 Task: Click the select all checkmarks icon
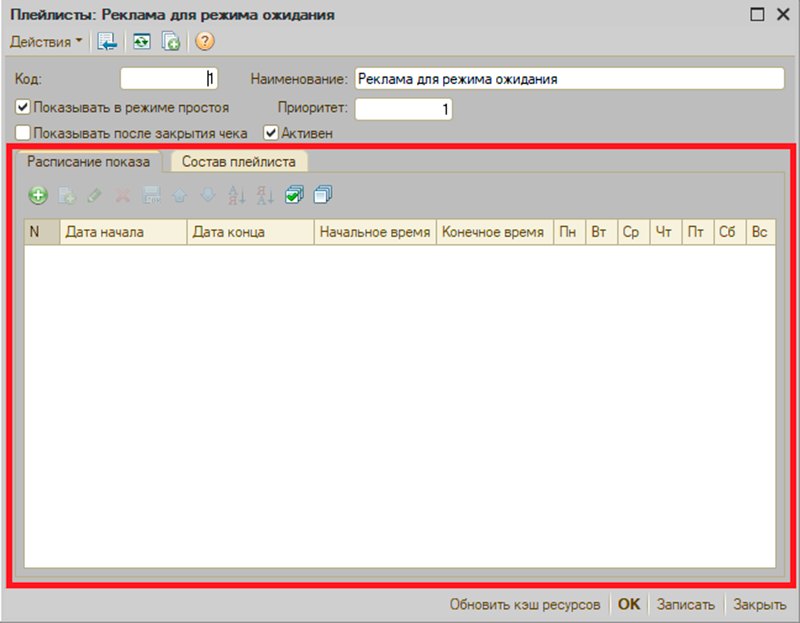click(x=294, y=195)
